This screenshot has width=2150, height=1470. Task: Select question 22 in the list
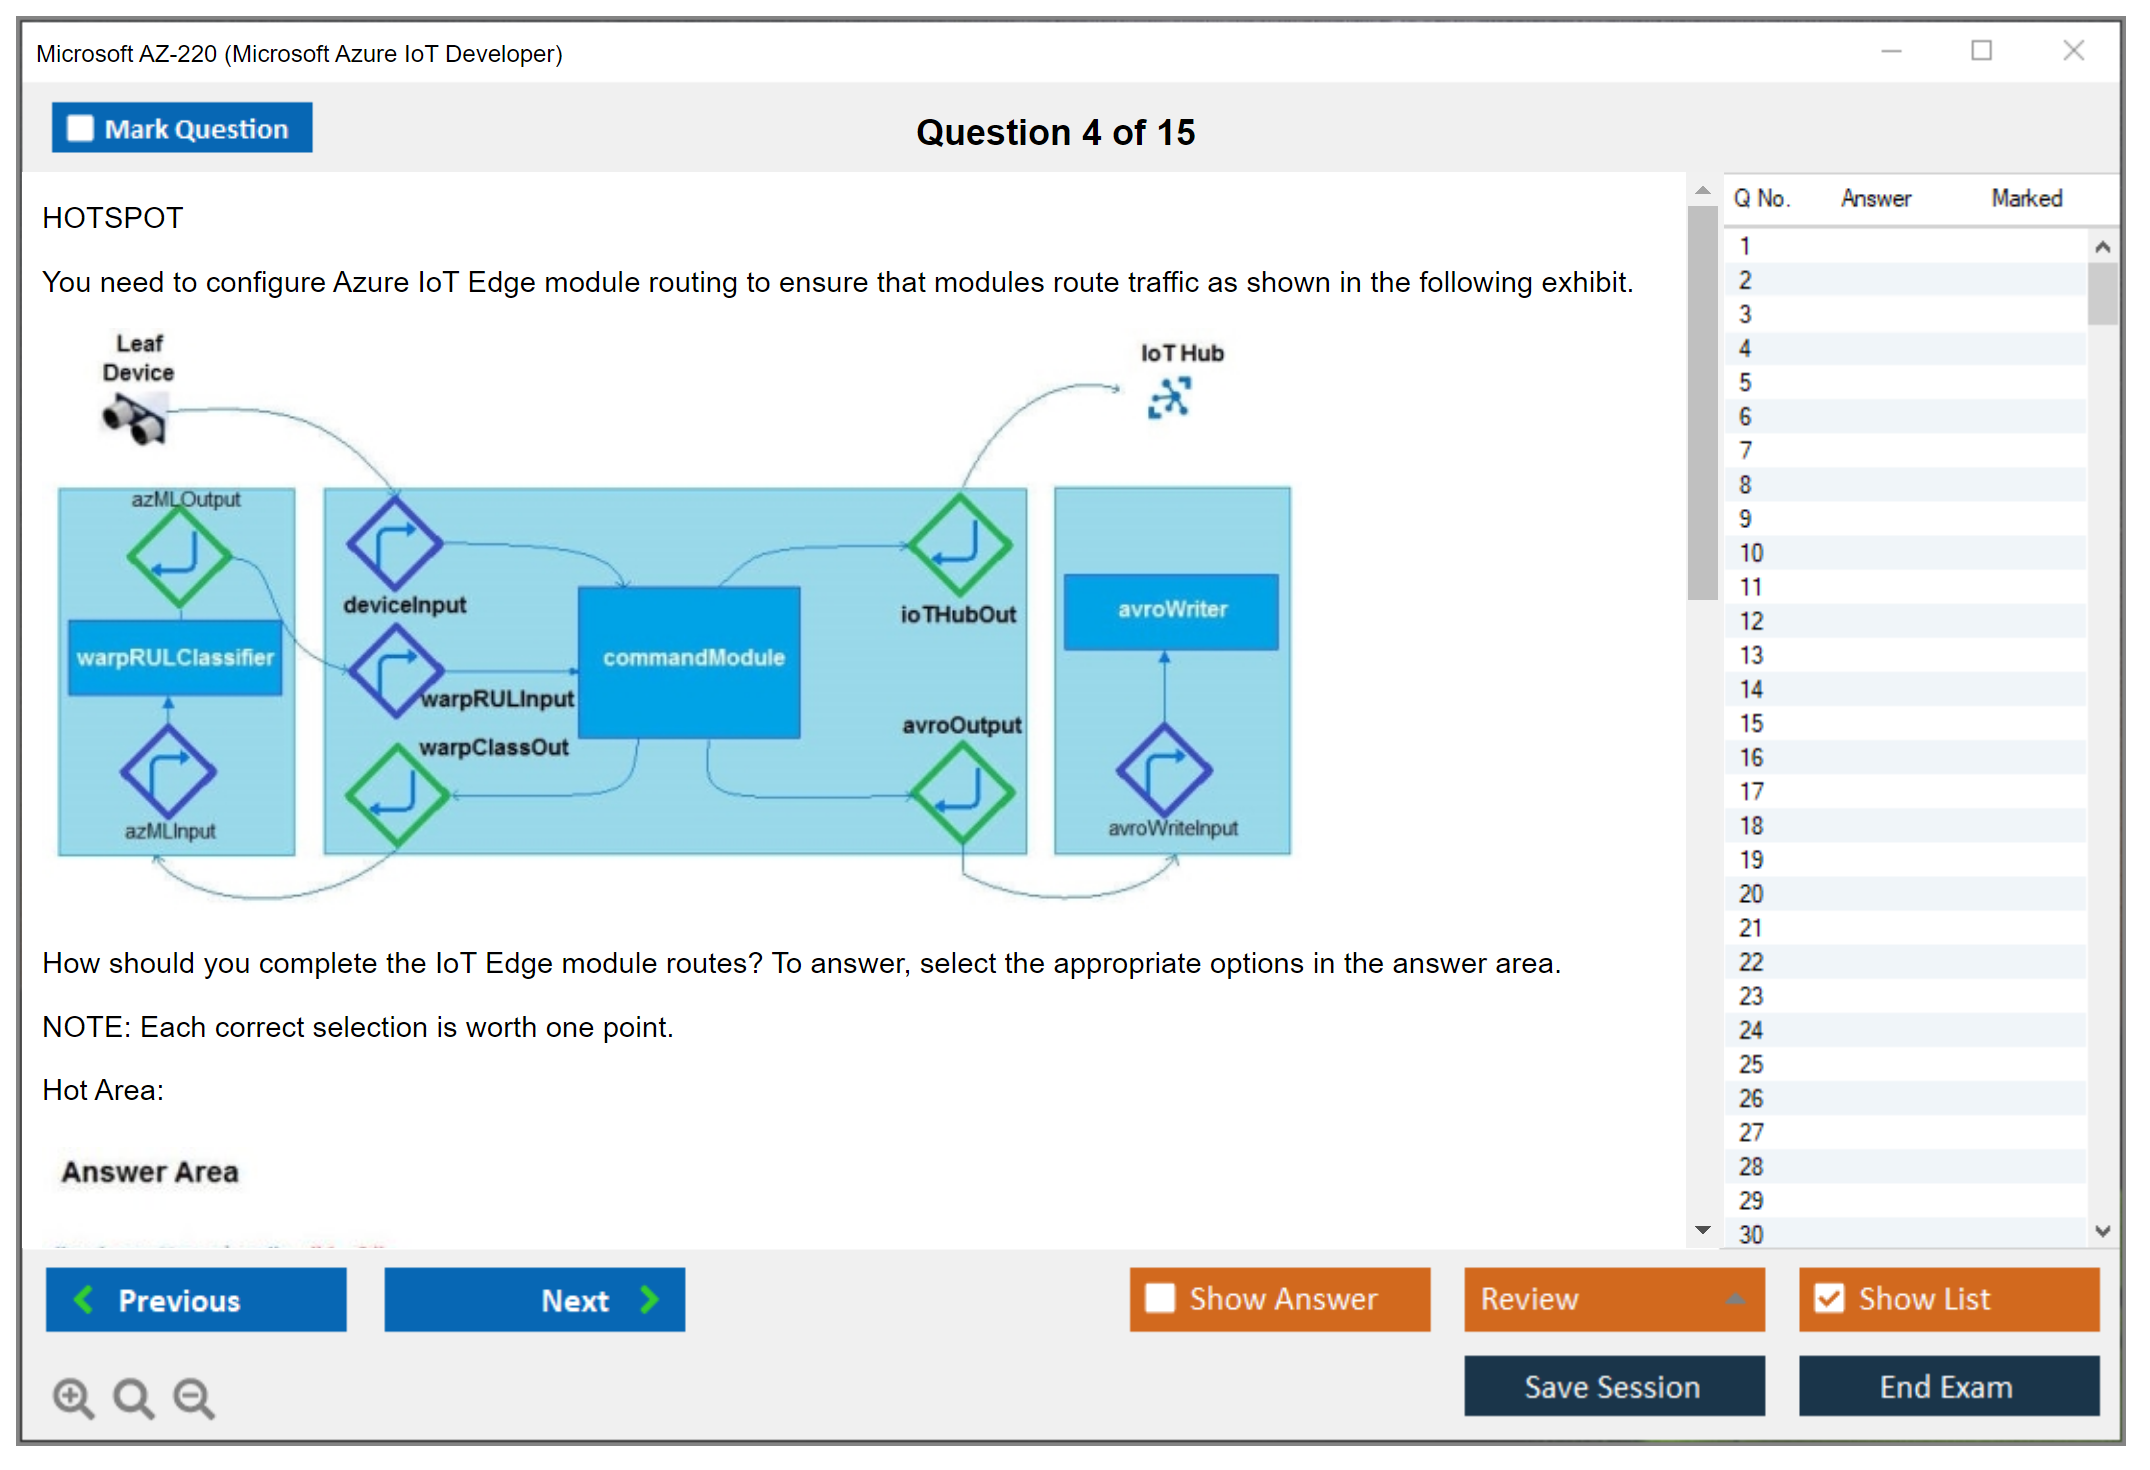[x=1751, y=962]
